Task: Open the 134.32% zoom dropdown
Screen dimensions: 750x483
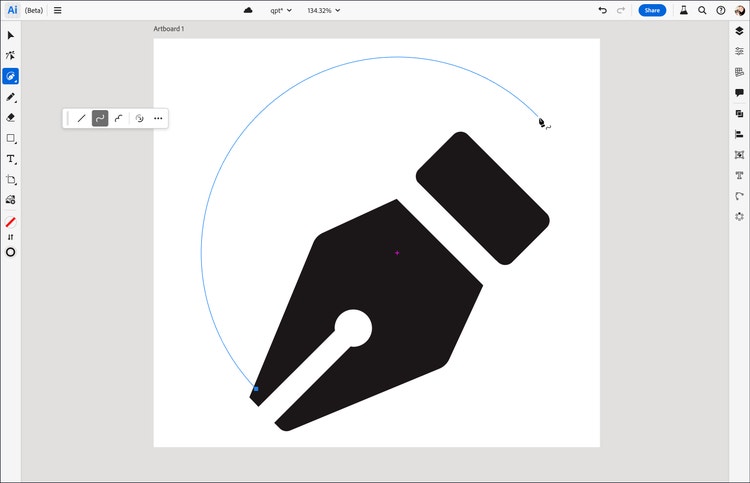Action: tap(323, 10)
